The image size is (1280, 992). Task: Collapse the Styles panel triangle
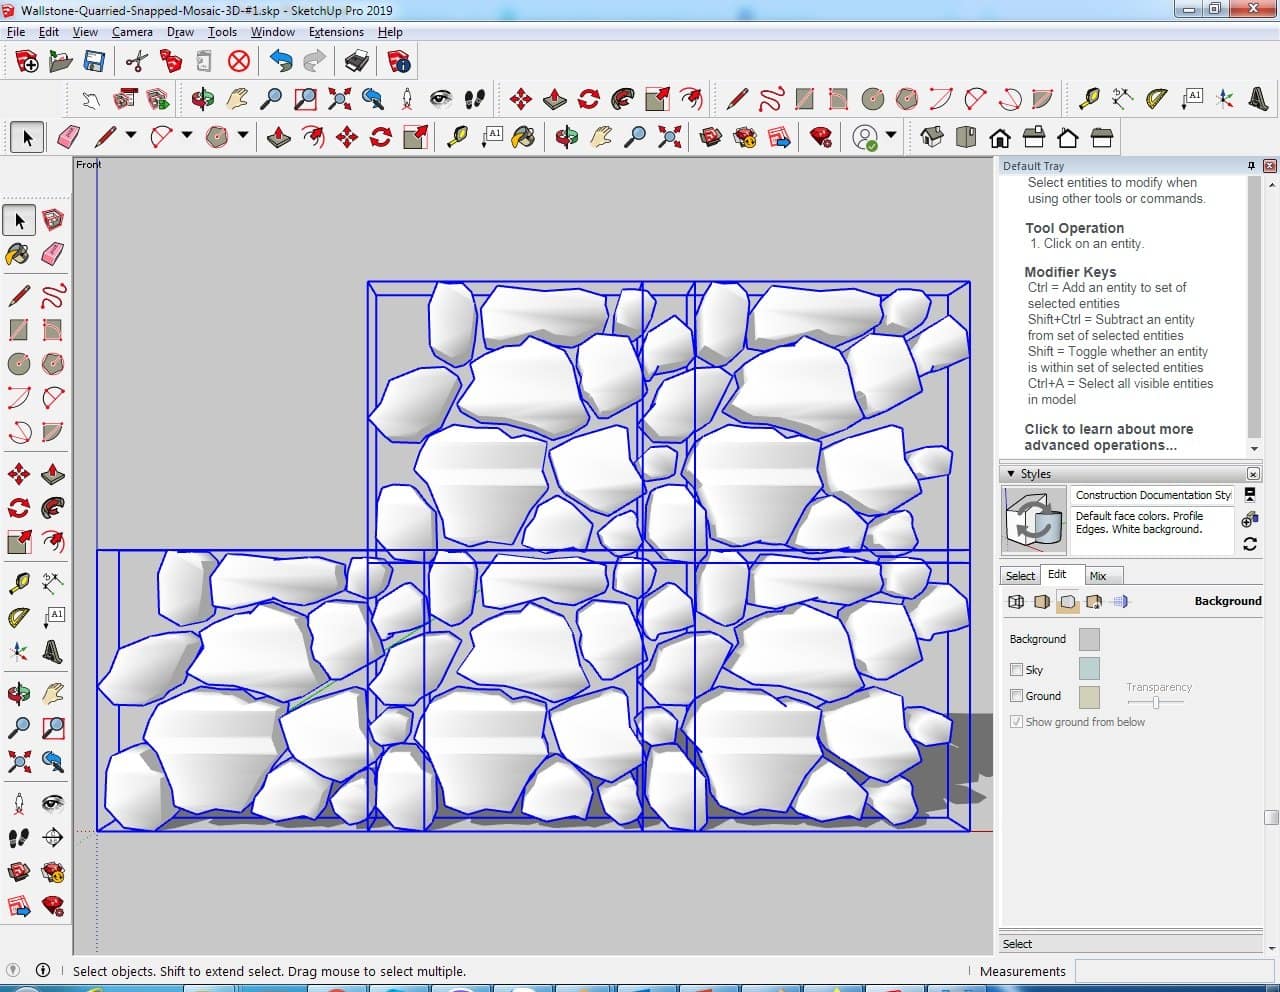coord(1010,474)
